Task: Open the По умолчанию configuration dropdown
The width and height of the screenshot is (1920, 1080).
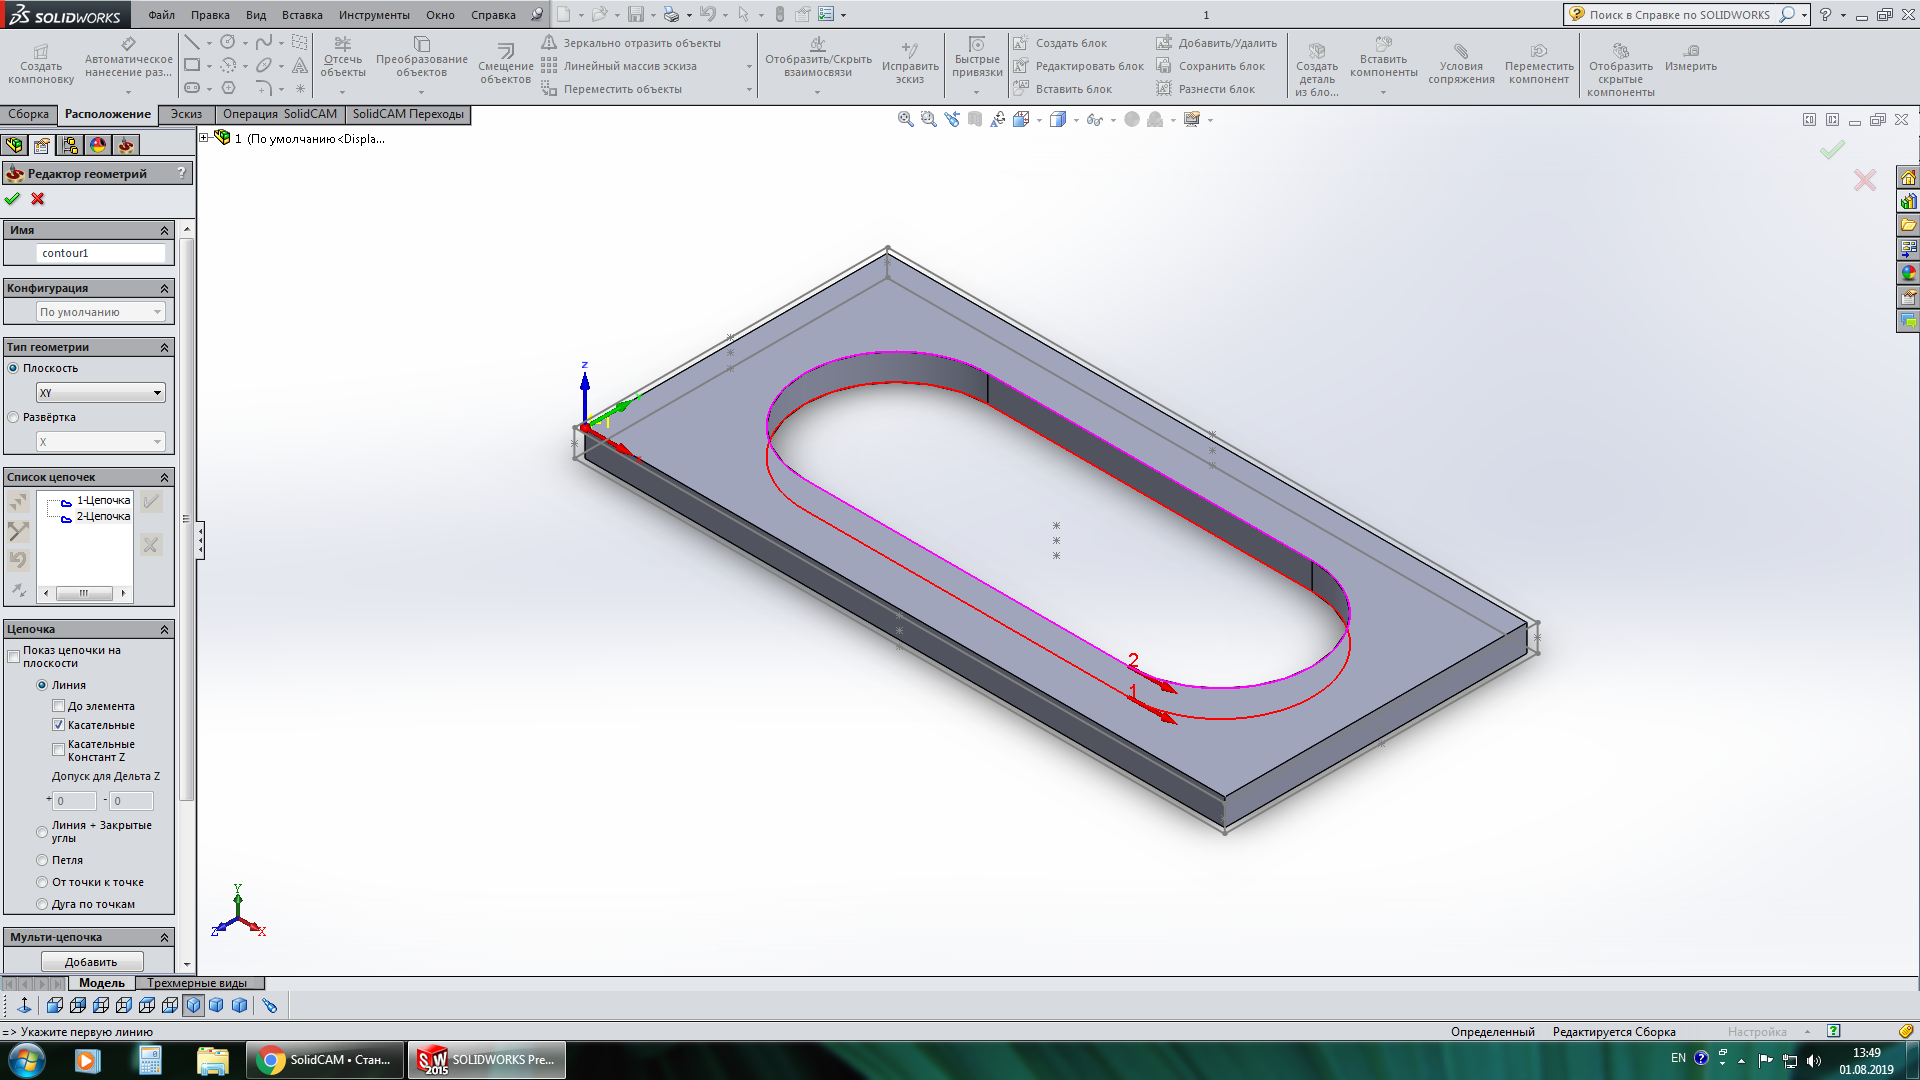Action: point(100,312)
